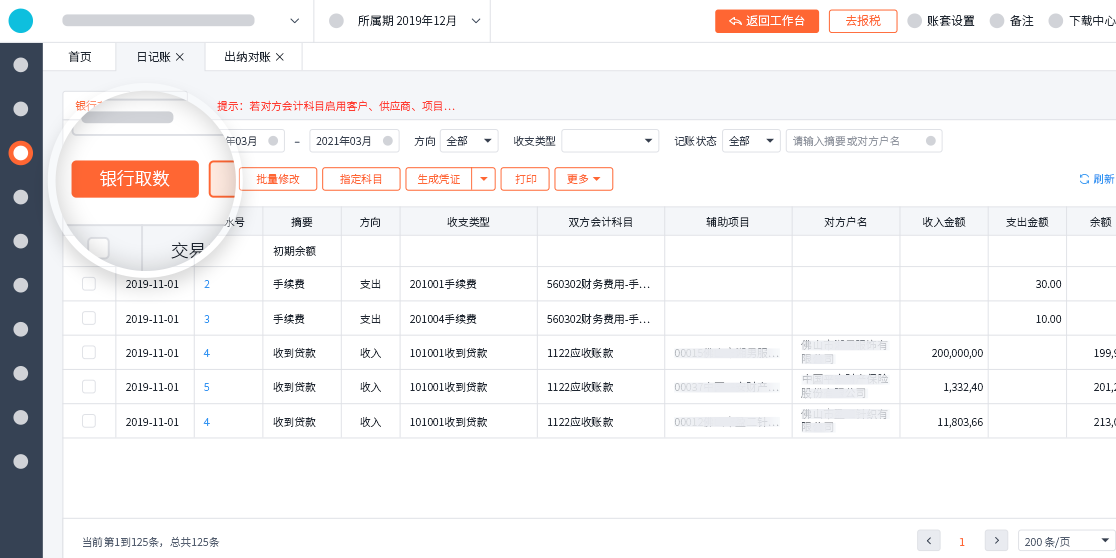Go to the previous page arrow
Viewport: 1116px width, 558px height.
point(929,541)
